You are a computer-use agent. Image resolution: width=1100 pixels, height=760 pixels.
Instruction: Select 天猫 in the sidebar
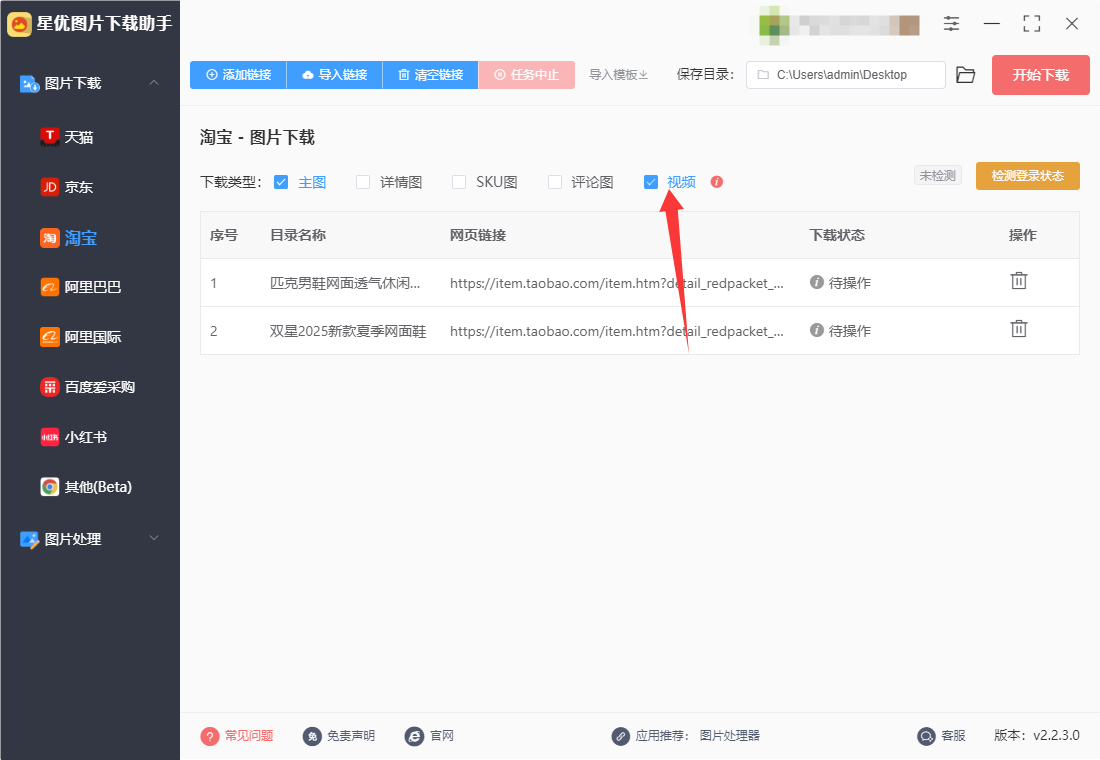(x=79, y=138)
